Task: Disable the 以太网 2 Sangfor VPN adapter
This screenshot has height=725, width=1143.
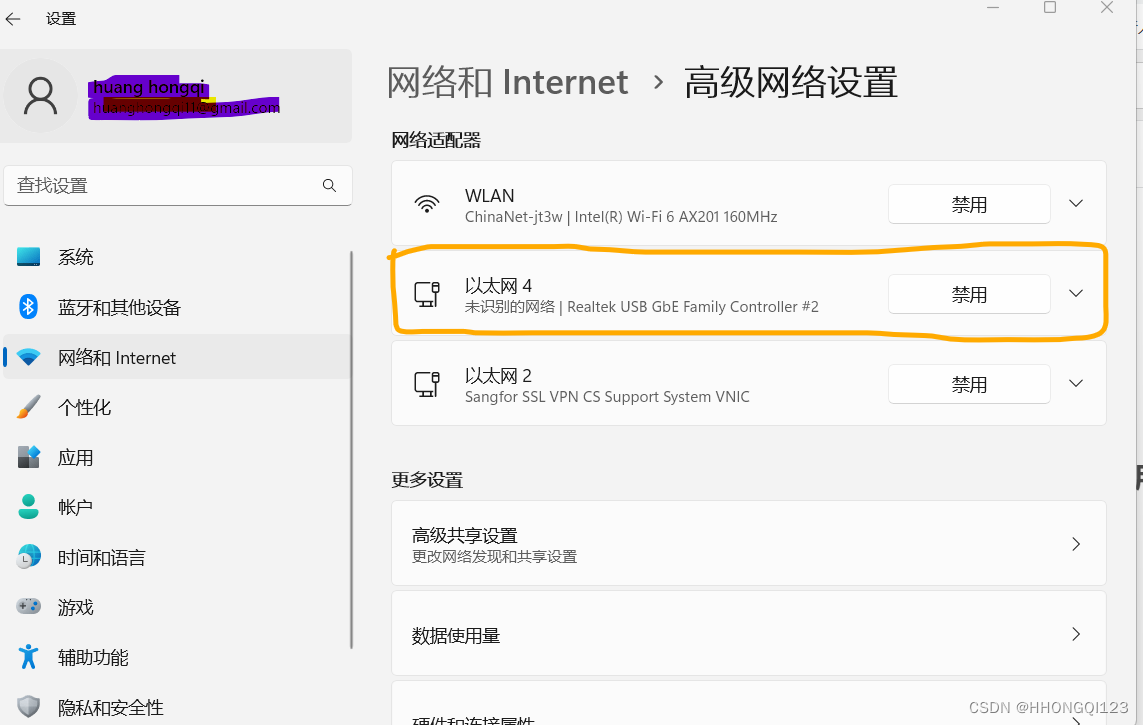Action: click(x=968, y=383)
